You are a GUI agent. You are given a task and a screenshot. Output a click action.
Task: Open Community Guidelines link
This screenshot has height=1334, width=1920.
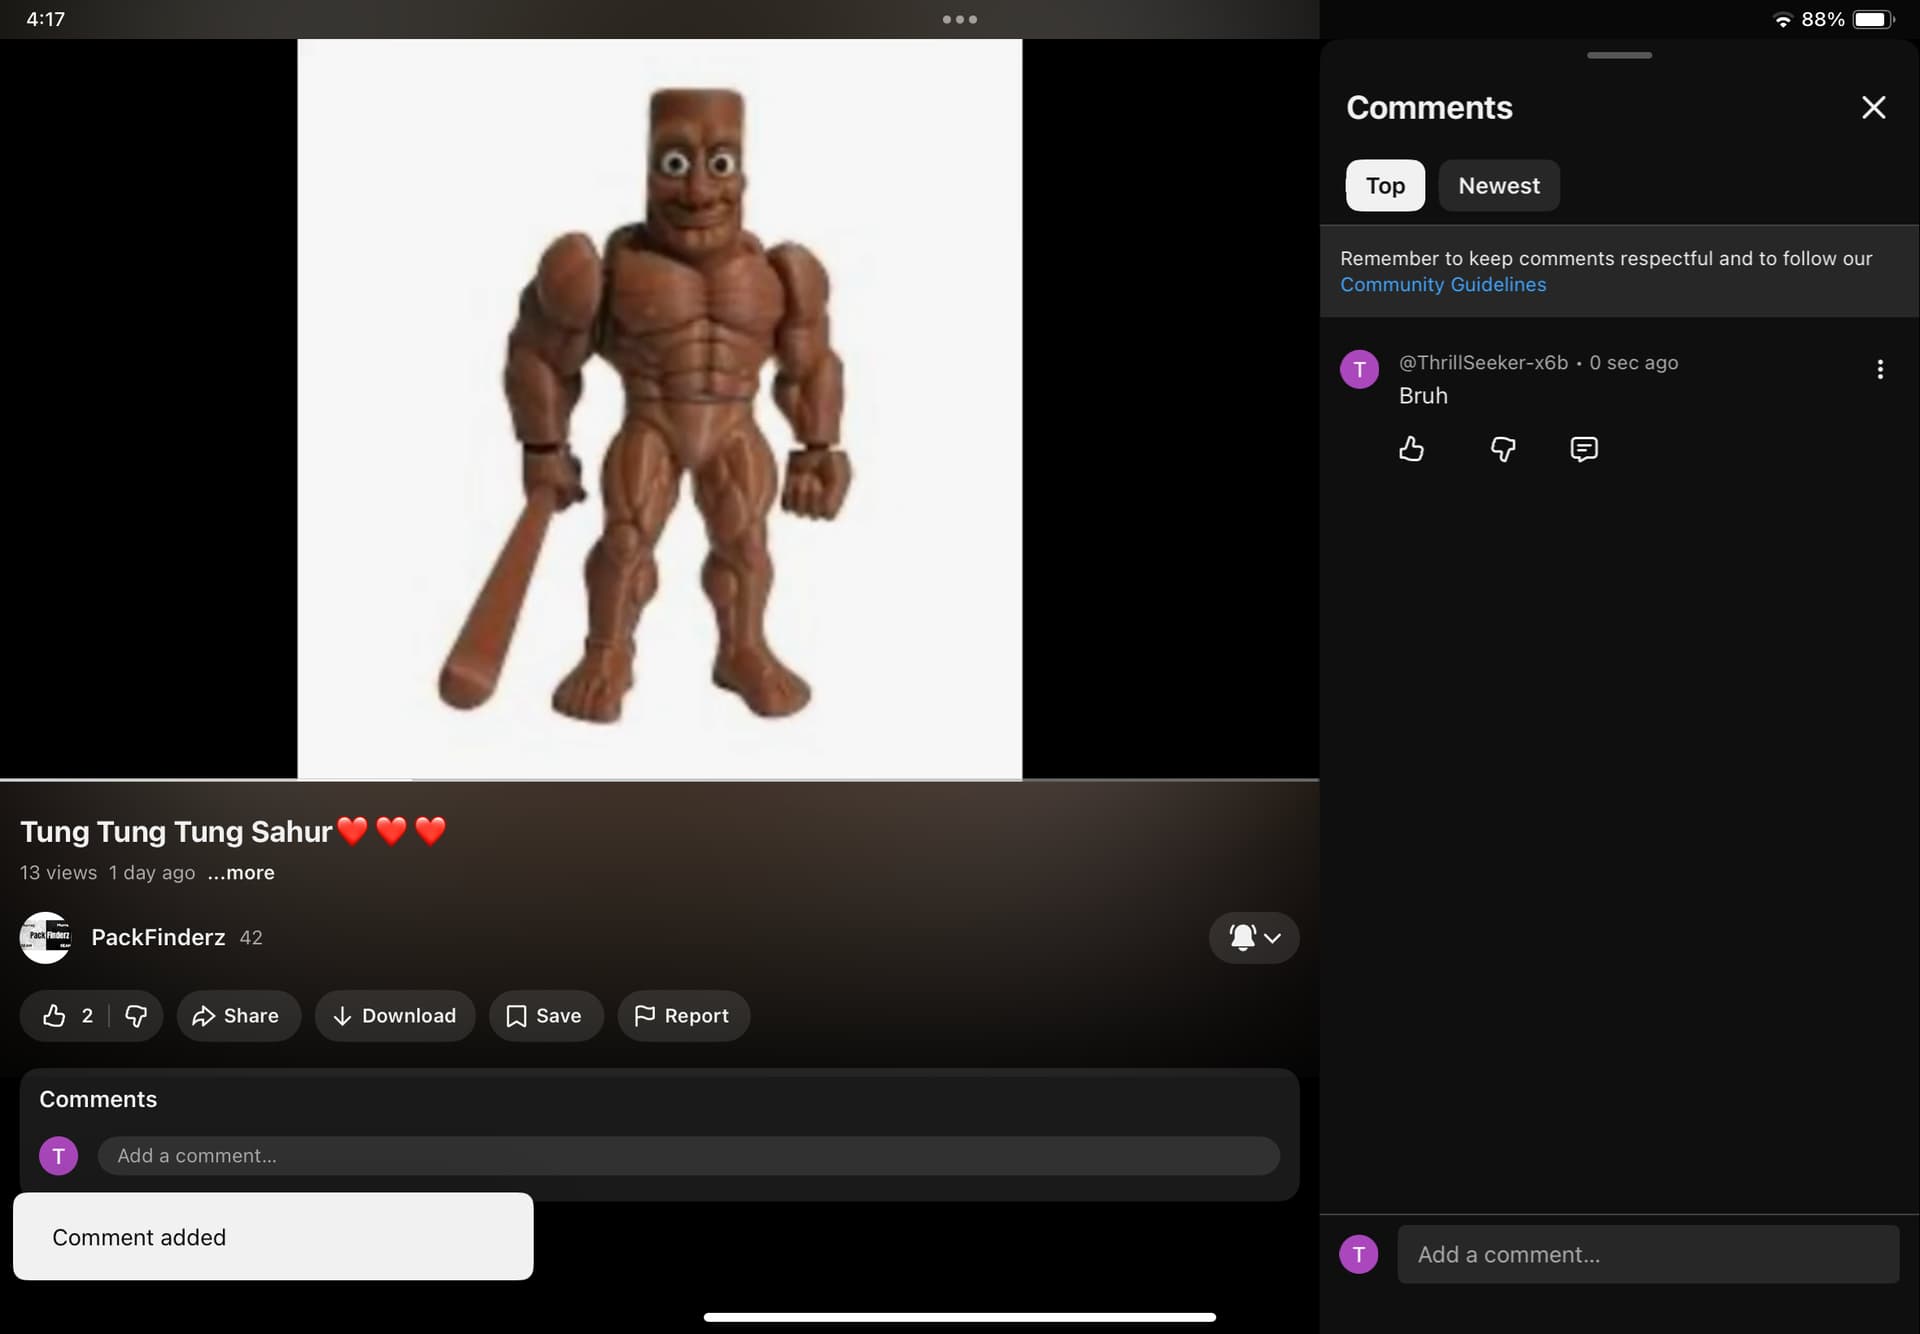pyautogui.click(x=1442, y=285)
